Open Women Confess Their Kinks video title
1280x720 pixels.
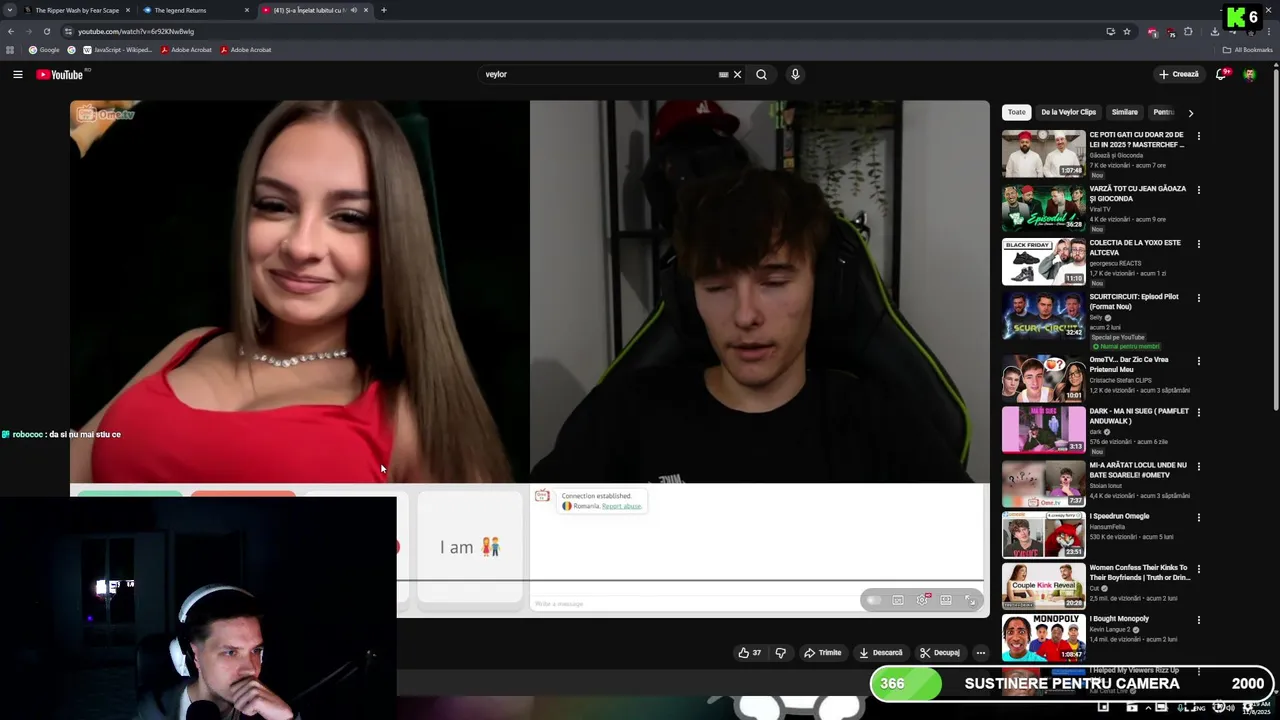1139,572
